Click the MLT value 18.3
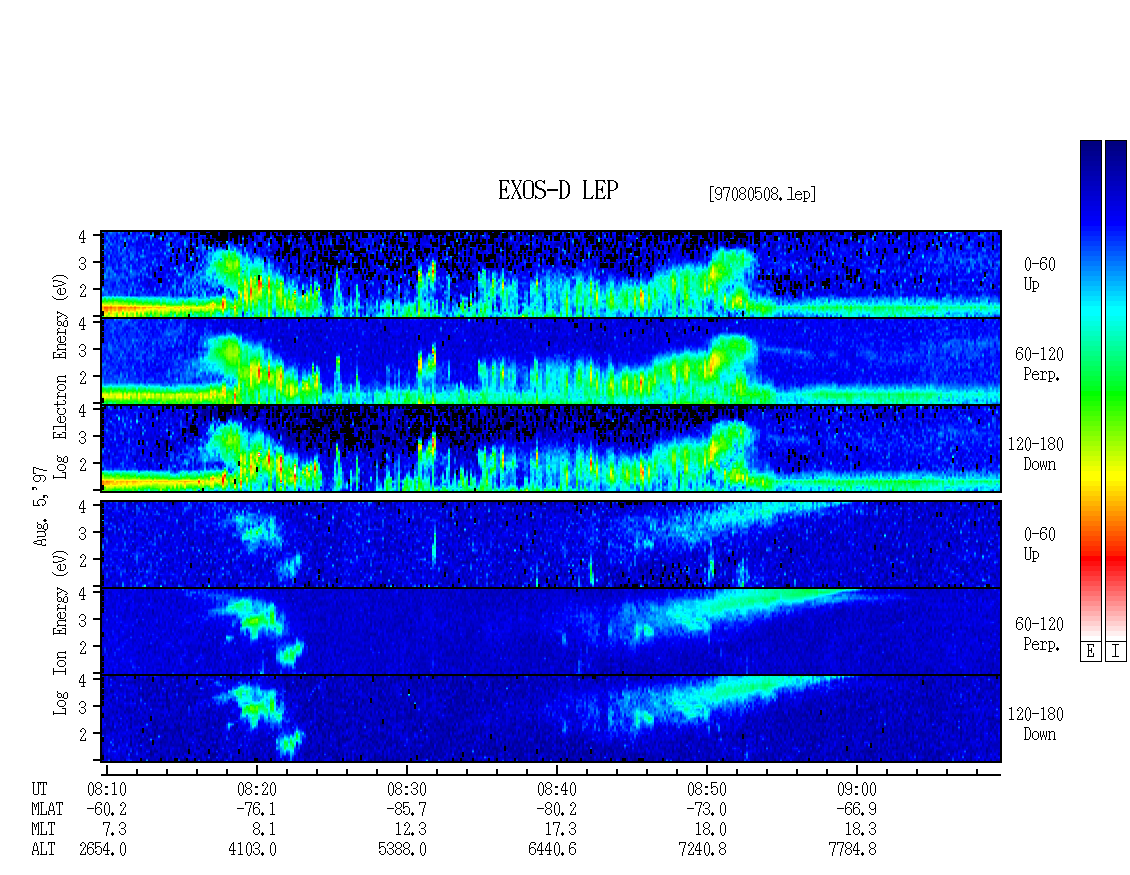 (860, 830)
